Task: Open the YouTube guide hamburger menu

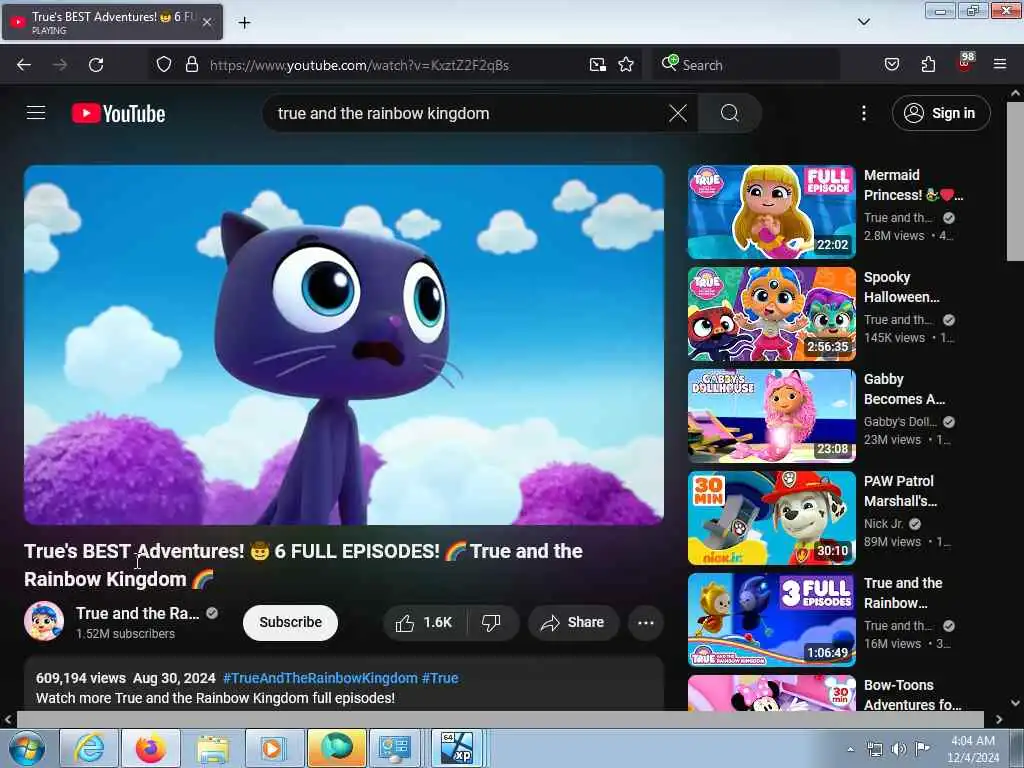Action: coord(36,113)
